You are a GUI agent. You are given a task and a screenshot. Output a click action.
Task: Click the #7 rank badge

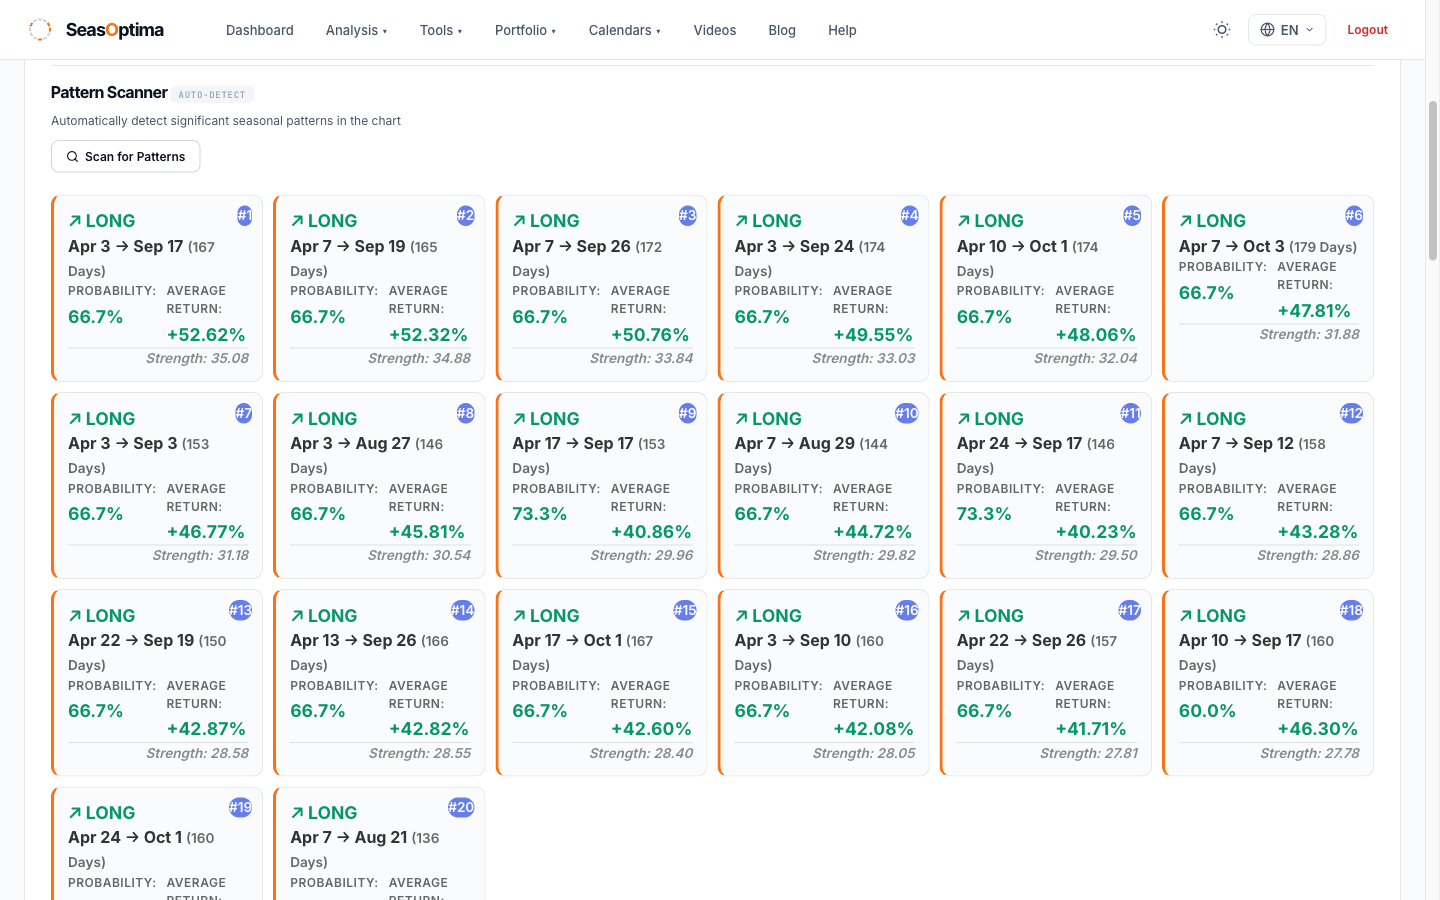244,413
